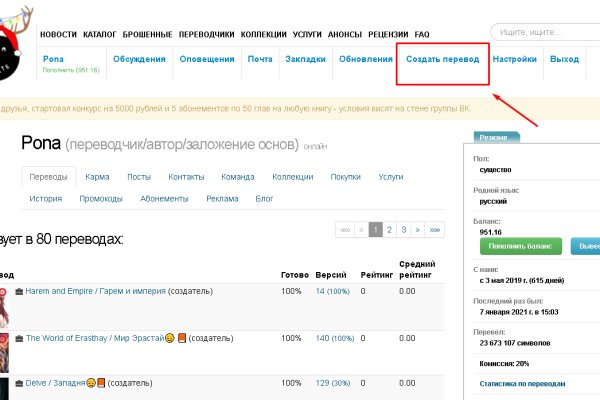Click the emoji face icon after Мир Эрастай
This screenshot has height=400, width=600.
(170, 338)
